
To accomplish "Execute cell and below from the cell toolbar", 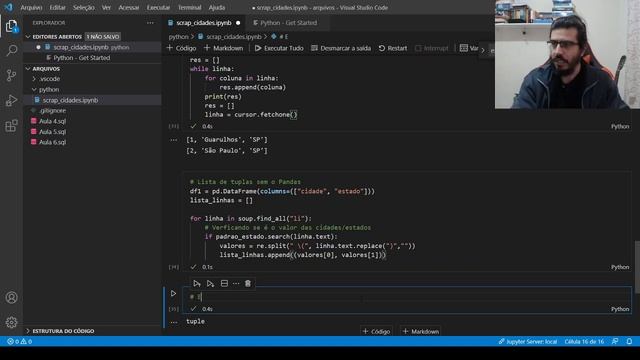I will tap(210, 283).
